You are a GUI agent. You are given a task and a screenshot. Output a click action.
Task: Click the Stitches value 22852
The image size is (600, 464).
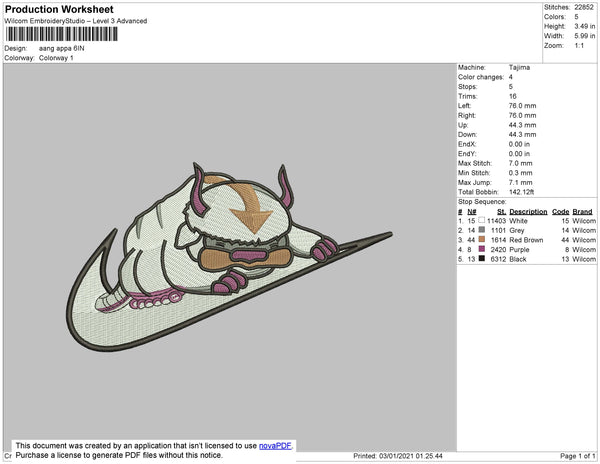584,7
